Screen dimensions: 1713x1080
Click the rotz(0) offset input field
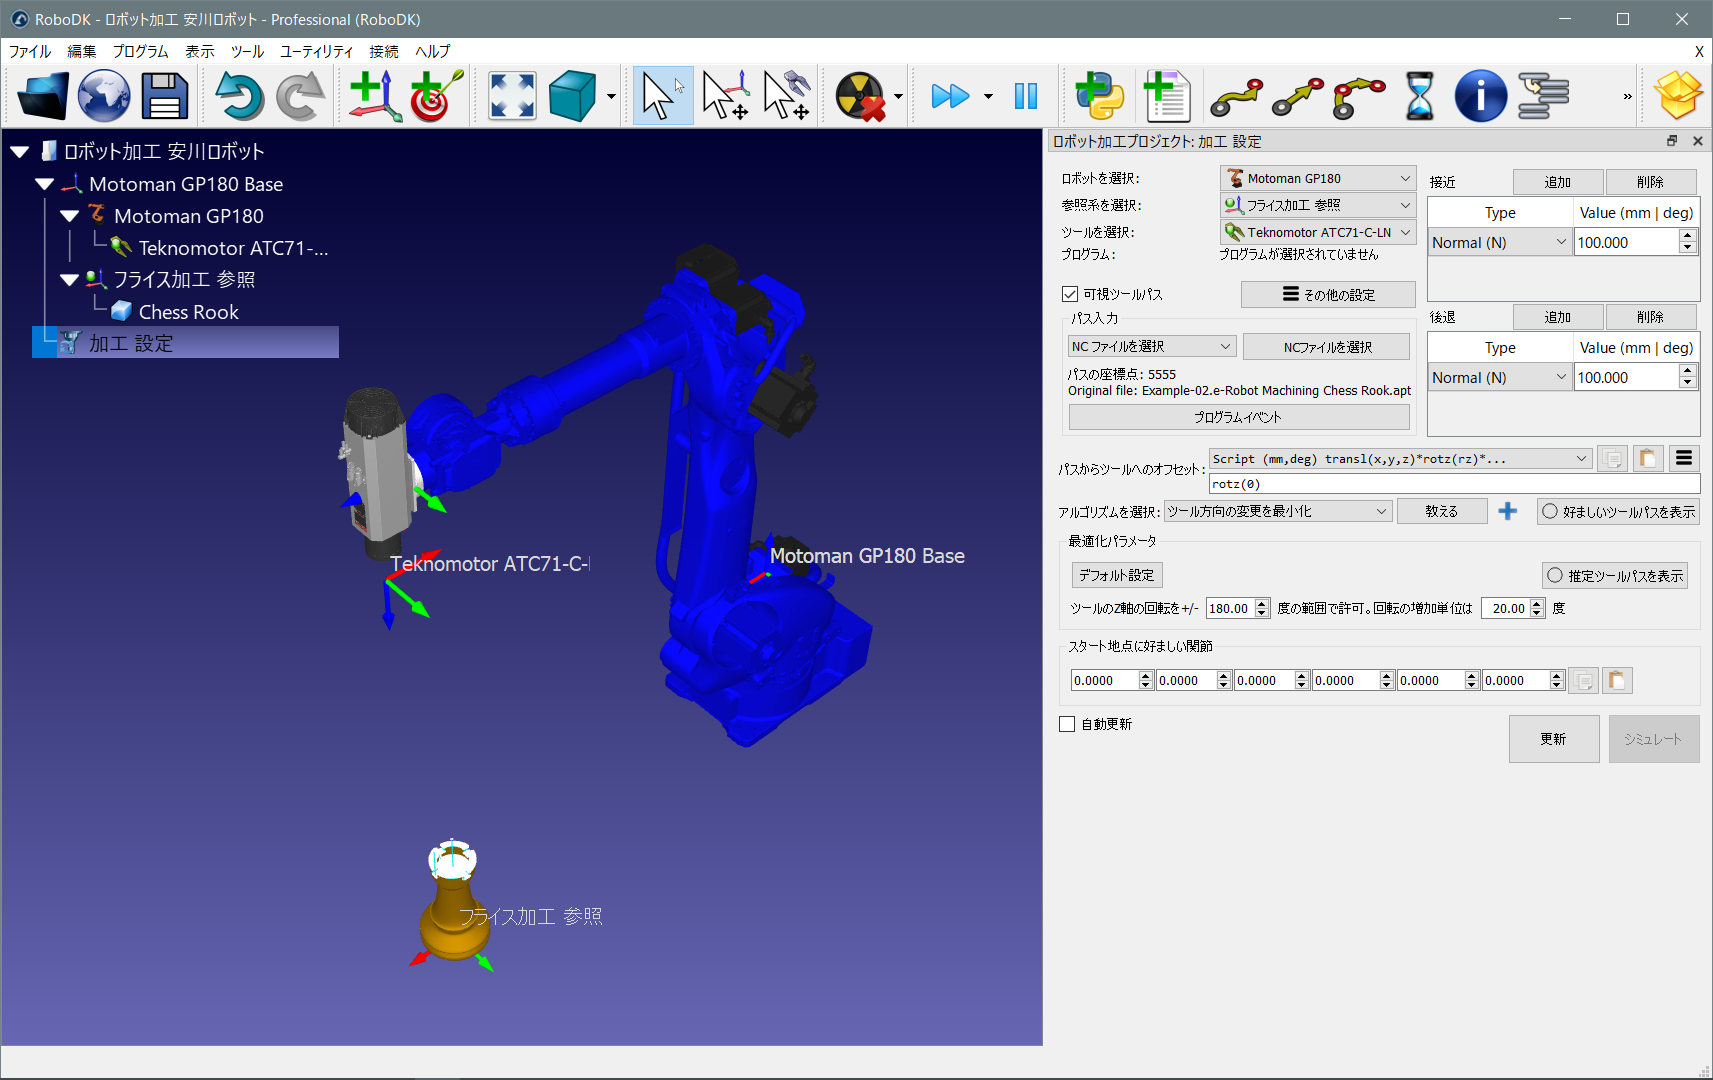tap(1454, 484)
